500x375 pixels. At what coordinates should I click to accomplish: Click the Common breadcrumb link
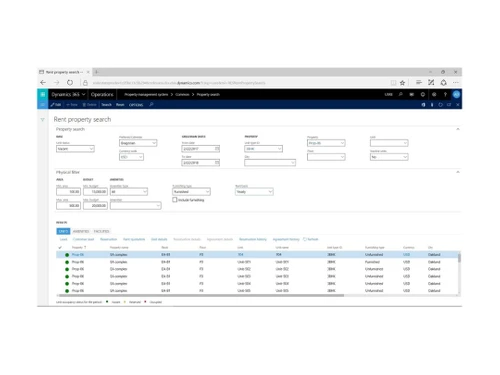(182, 95)
